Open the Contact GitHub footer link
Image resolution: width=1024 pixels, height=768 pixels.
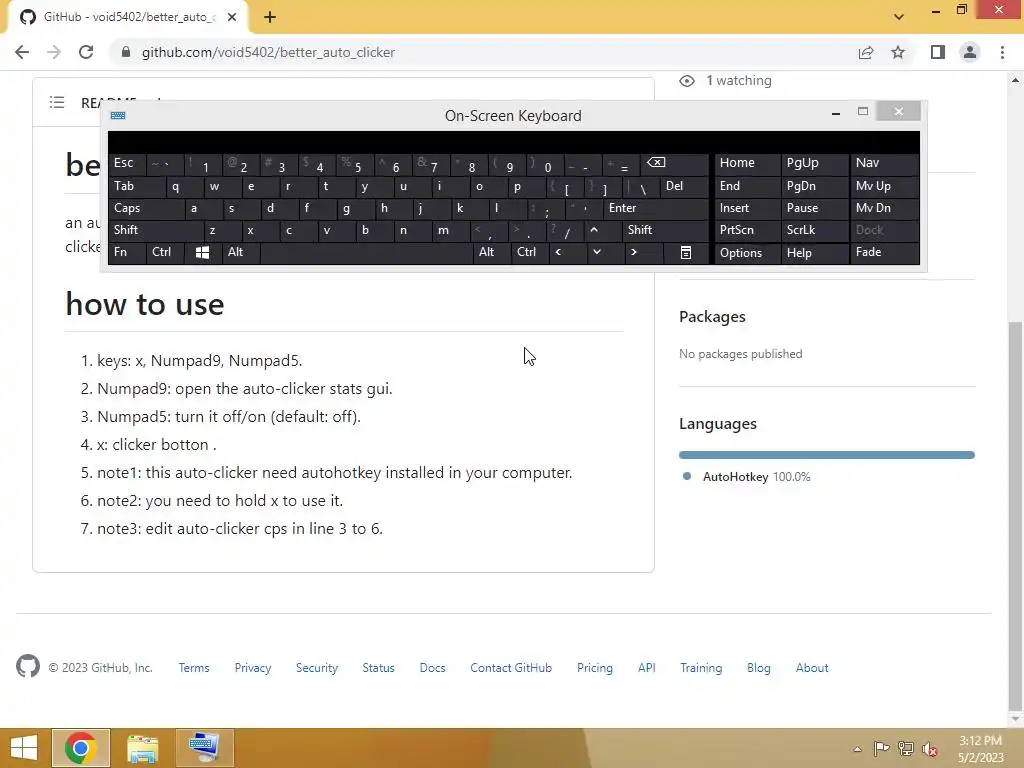point(511,667)
